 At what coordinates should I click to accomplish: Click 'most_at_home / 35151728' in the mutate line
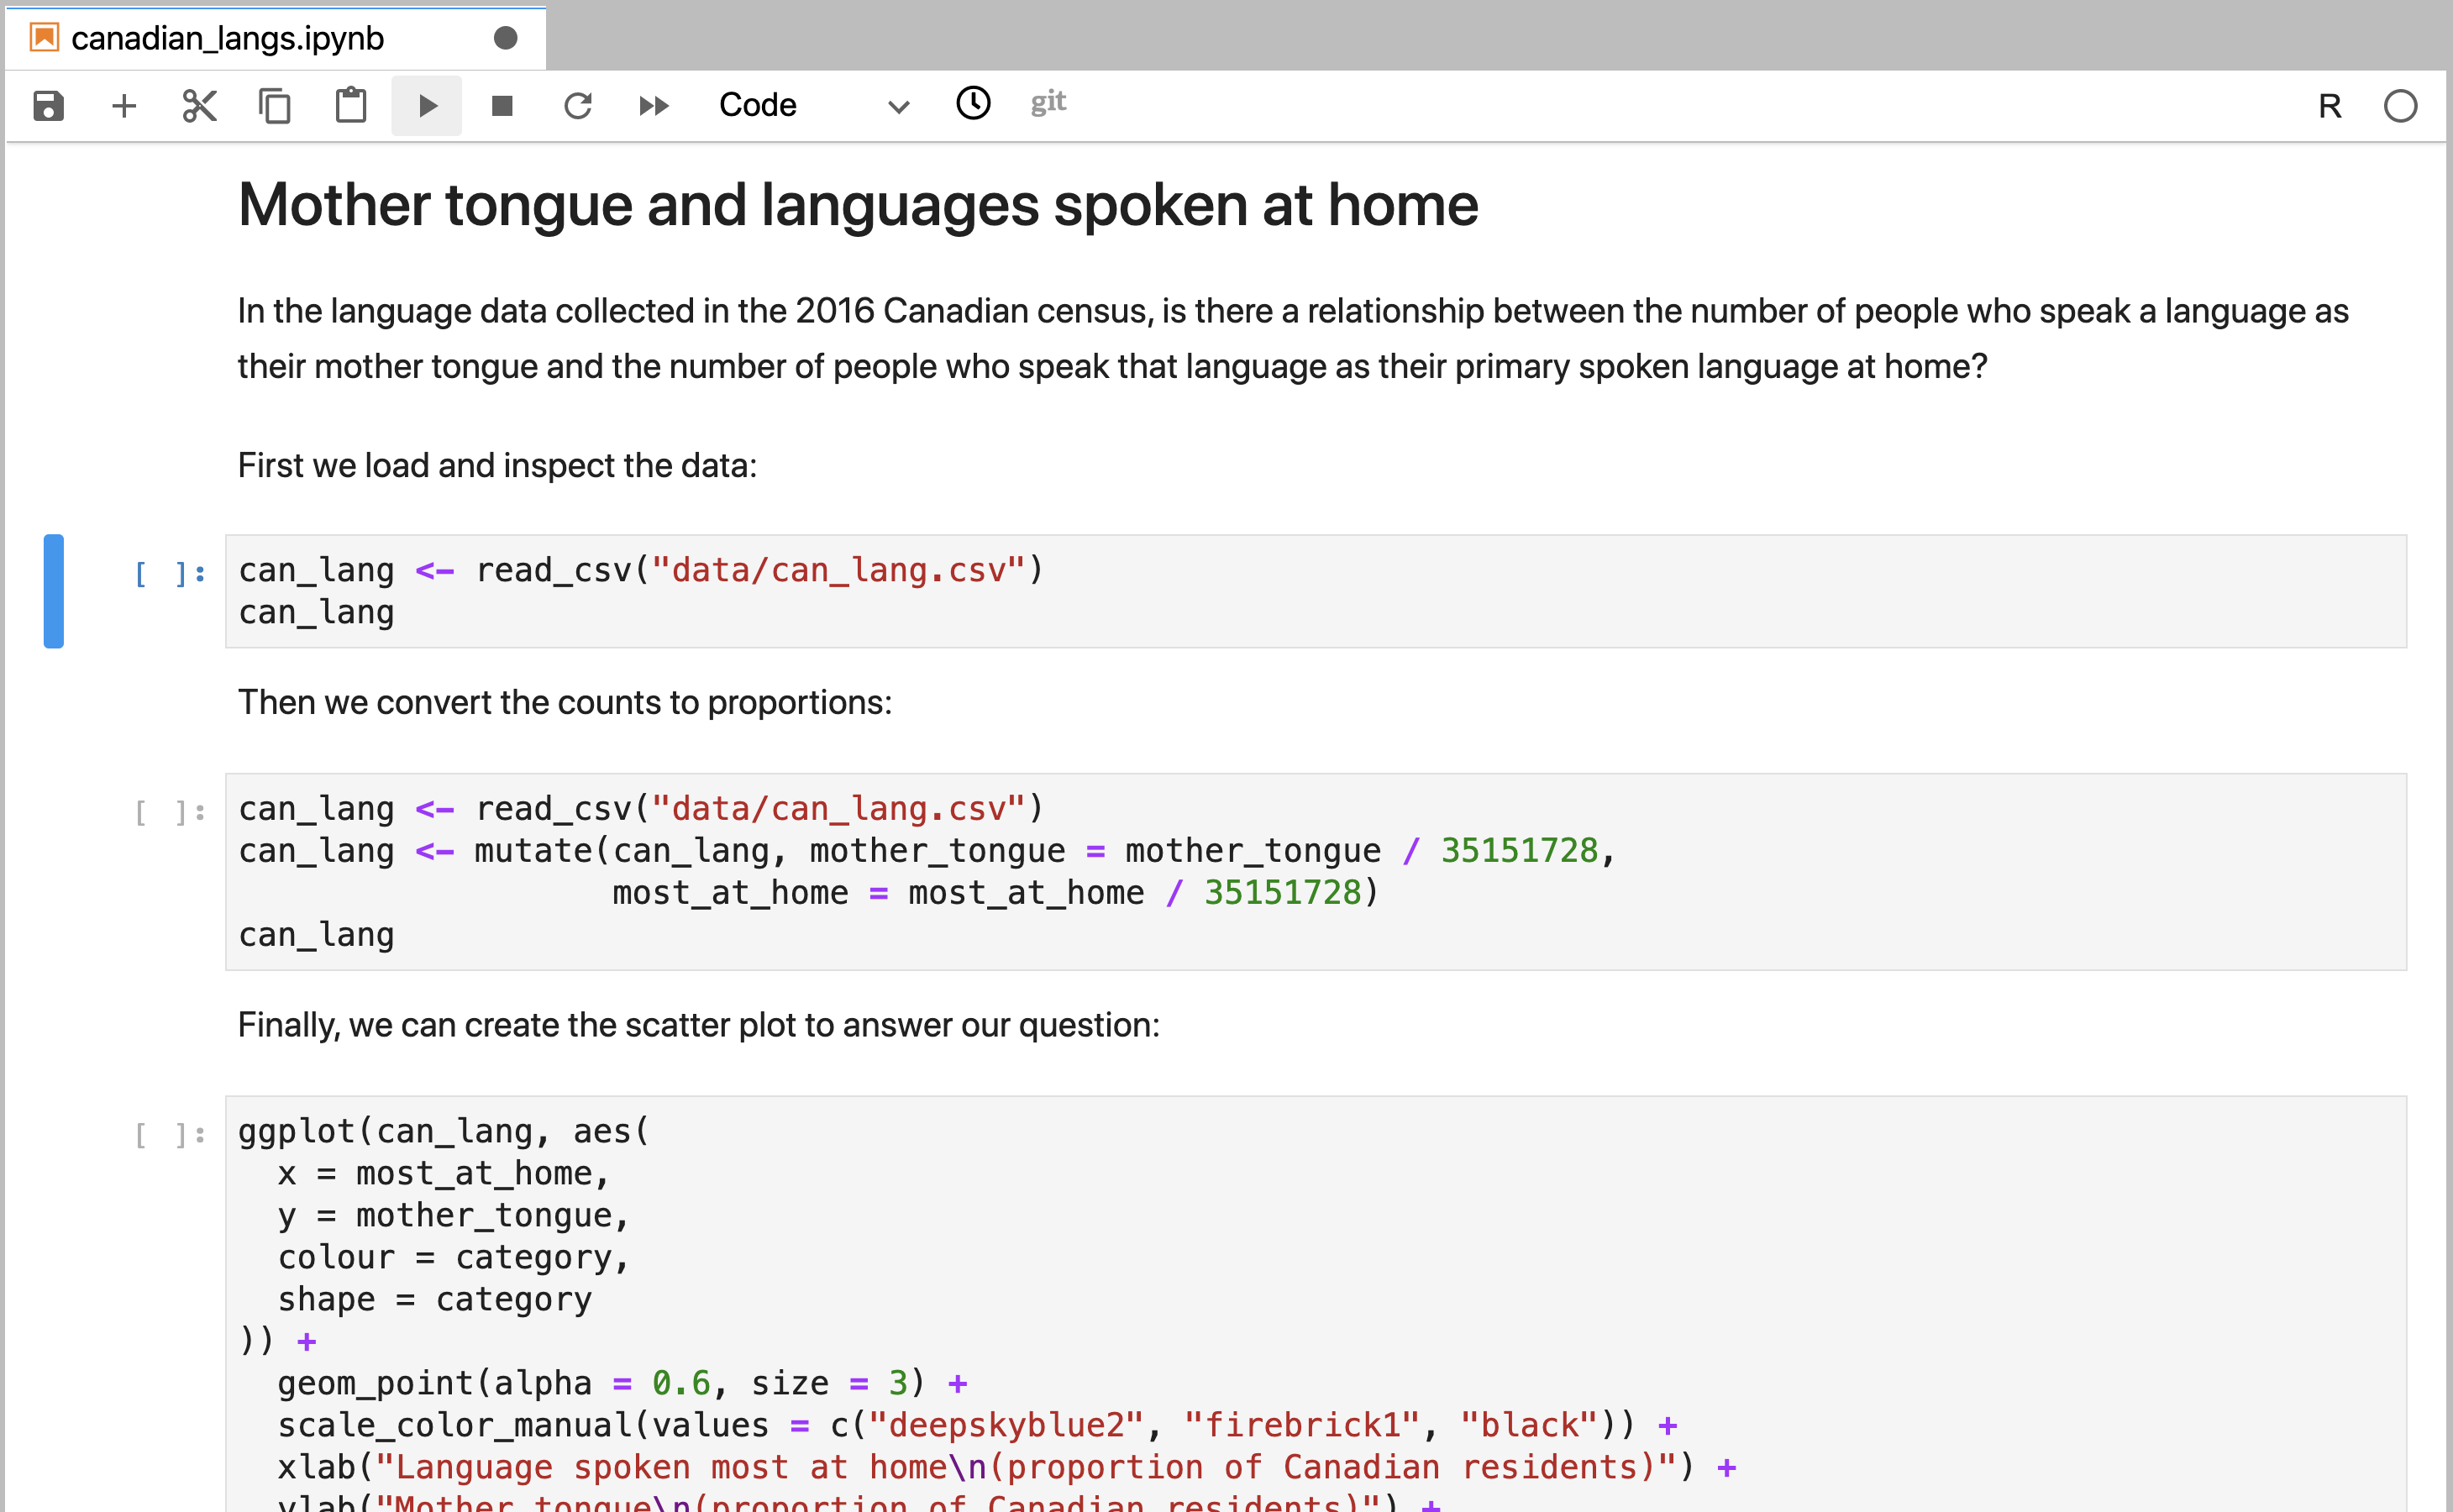(x=1135, y=892)
